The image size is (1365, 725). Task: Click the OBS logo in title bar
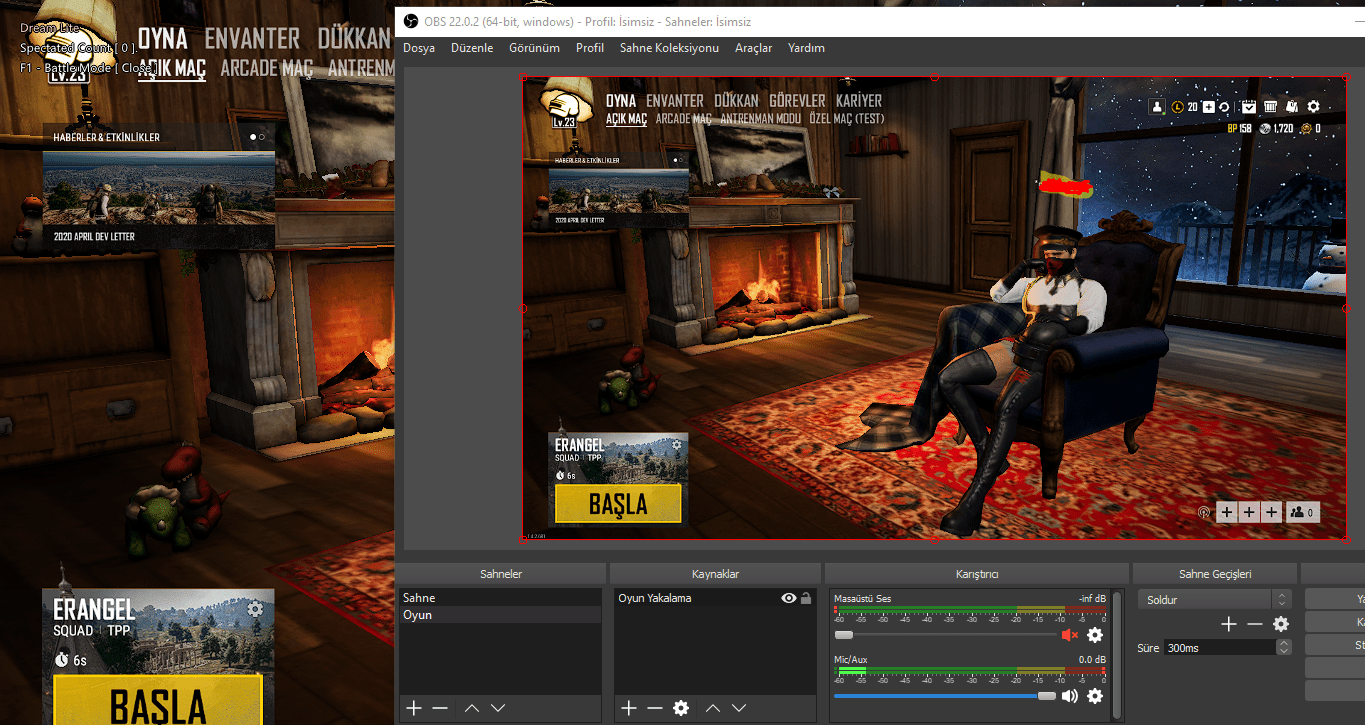click(410, 21)
